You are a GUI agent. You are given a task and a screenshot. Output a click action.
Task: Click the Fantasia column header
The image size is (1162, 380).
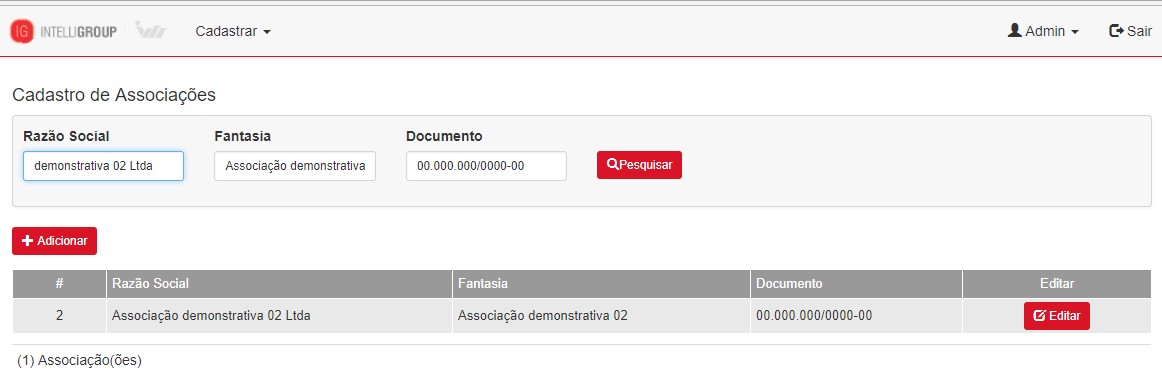click(601, 284)
